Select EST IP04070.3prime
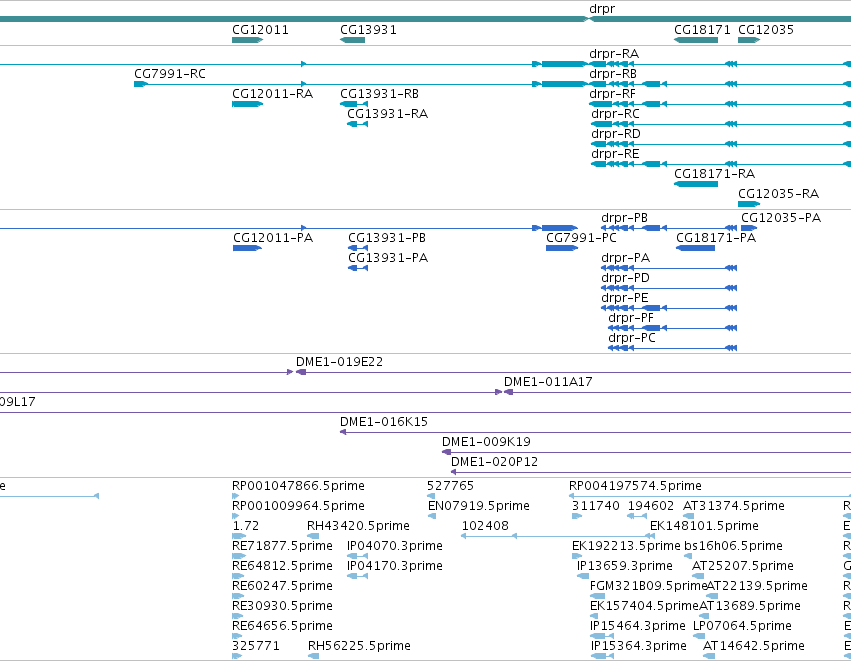Viewport: 851px width, 661px height. 395,546
